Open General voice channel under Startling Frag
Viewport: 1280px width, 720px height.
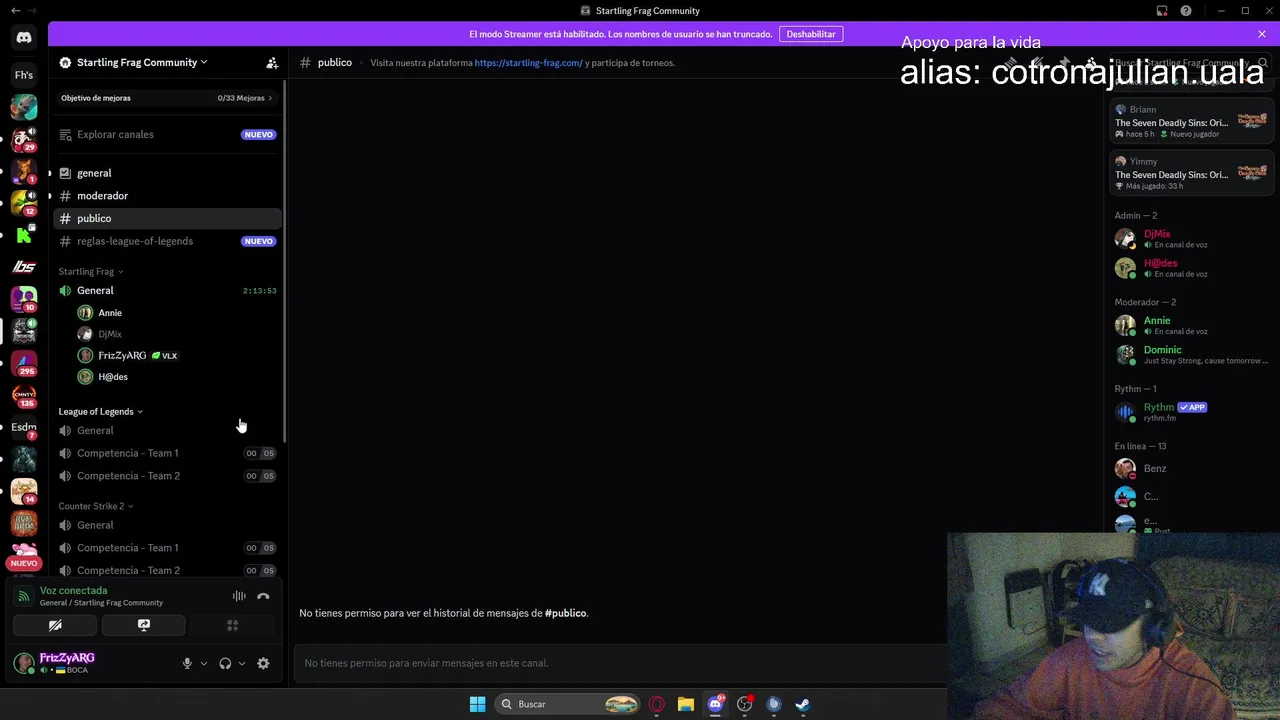click(167, 290)
